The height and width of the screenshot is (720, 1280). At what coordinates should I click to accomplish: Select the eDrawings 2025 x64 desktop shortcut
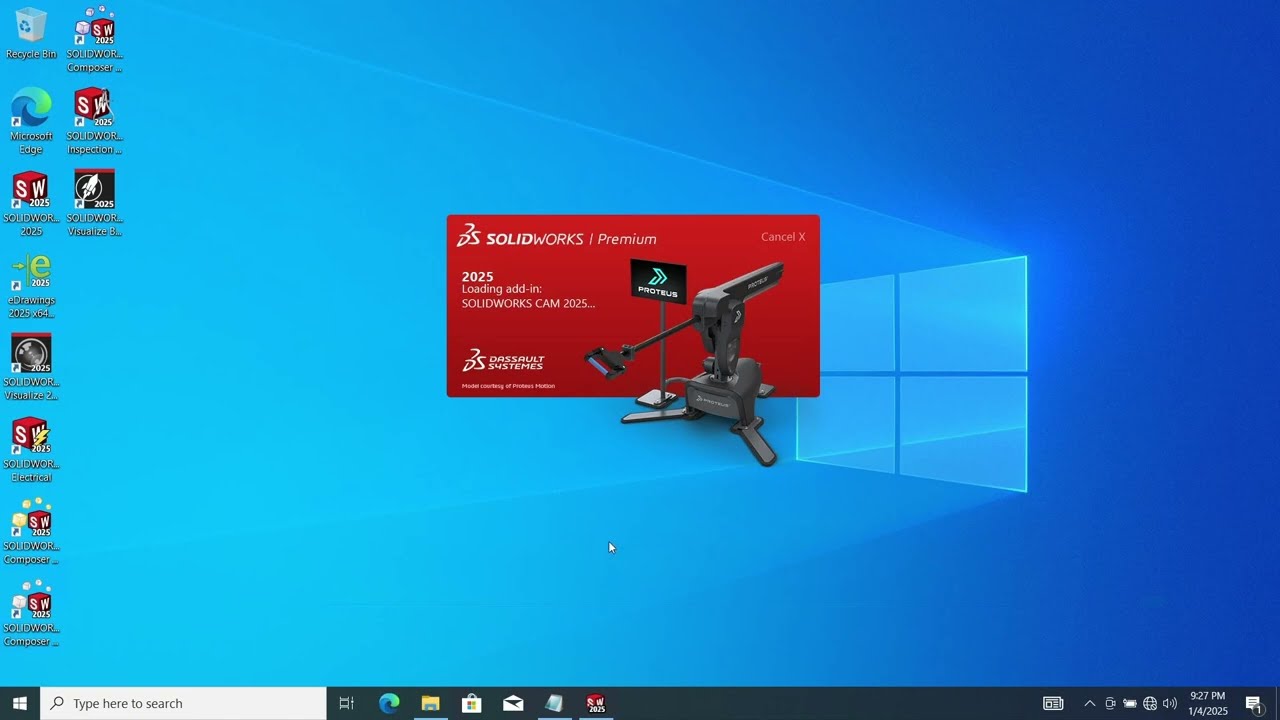pyautogui.click(x=31, y=285)
